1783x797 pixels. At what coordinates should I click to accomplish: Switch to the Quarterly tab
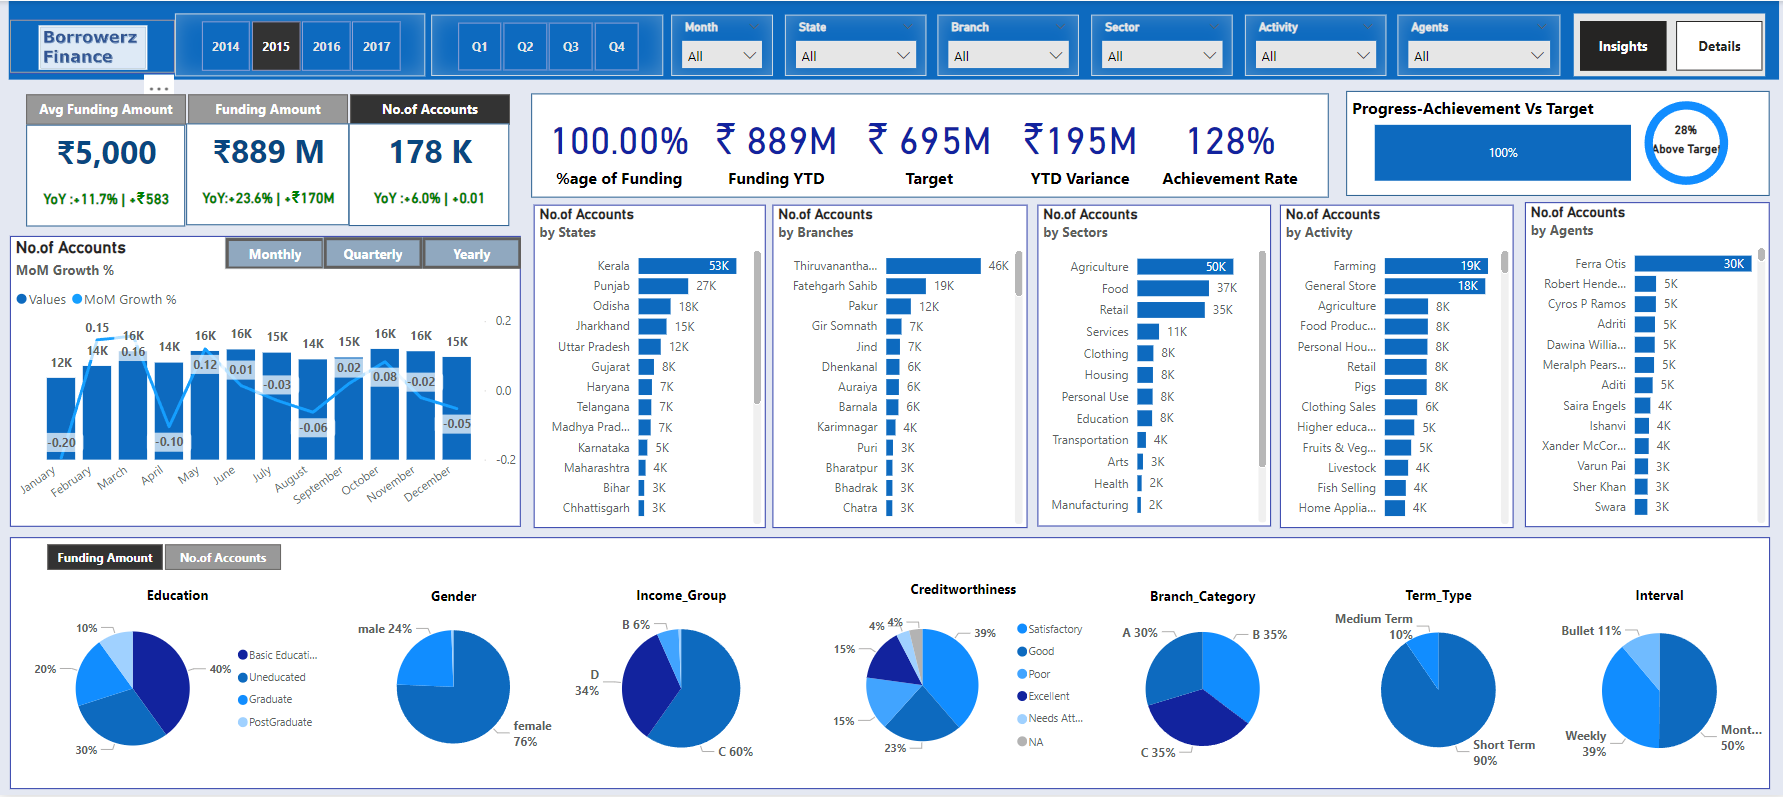point(373,254)
